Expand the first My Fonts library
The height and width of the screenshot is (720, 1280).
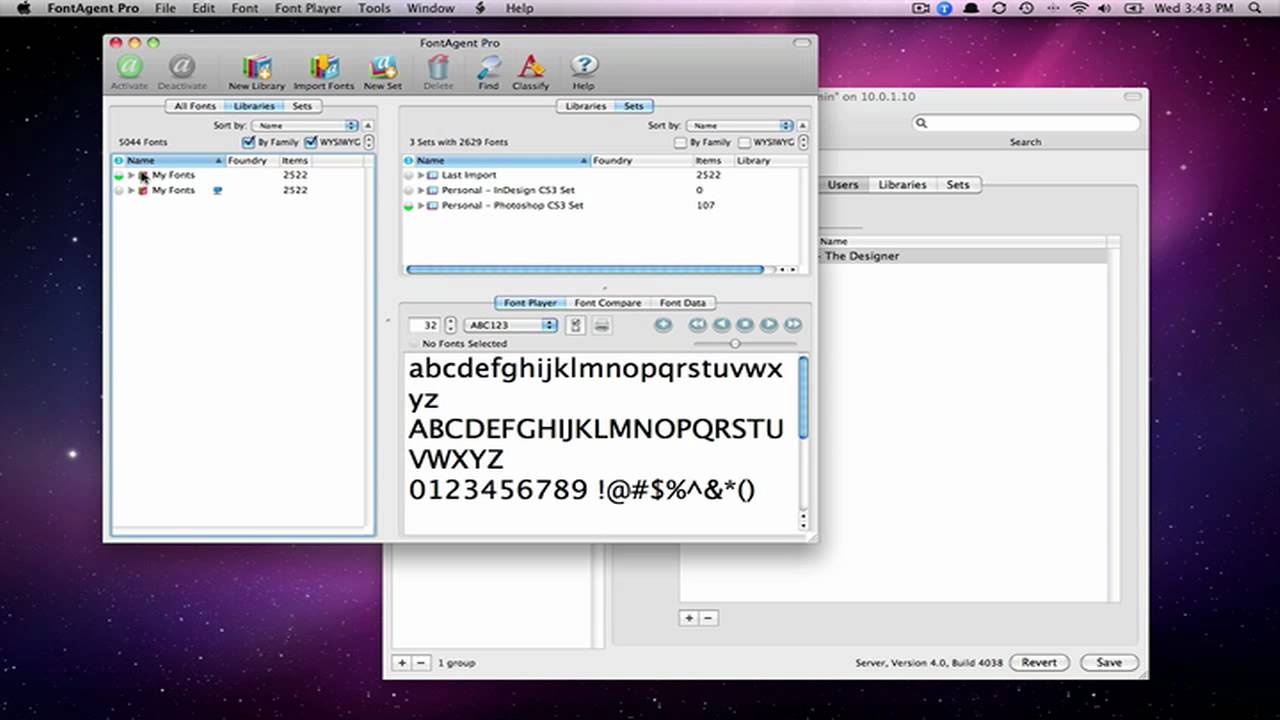coord(131,176)
